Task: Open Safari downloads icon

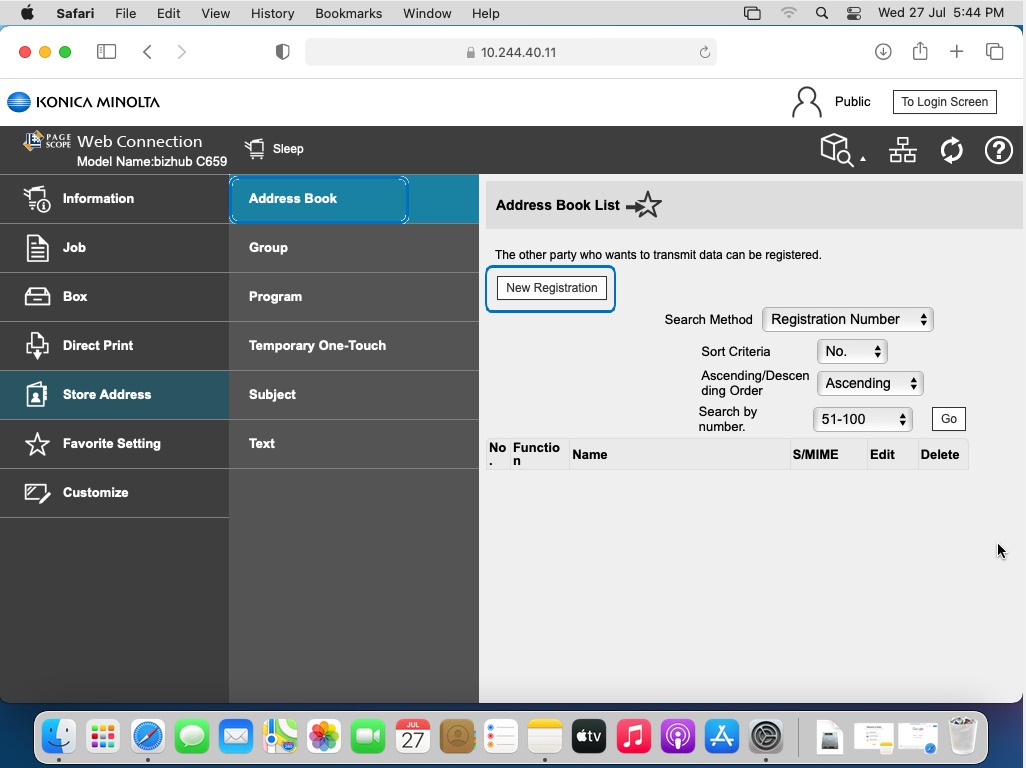Action: tap(883, 52)
